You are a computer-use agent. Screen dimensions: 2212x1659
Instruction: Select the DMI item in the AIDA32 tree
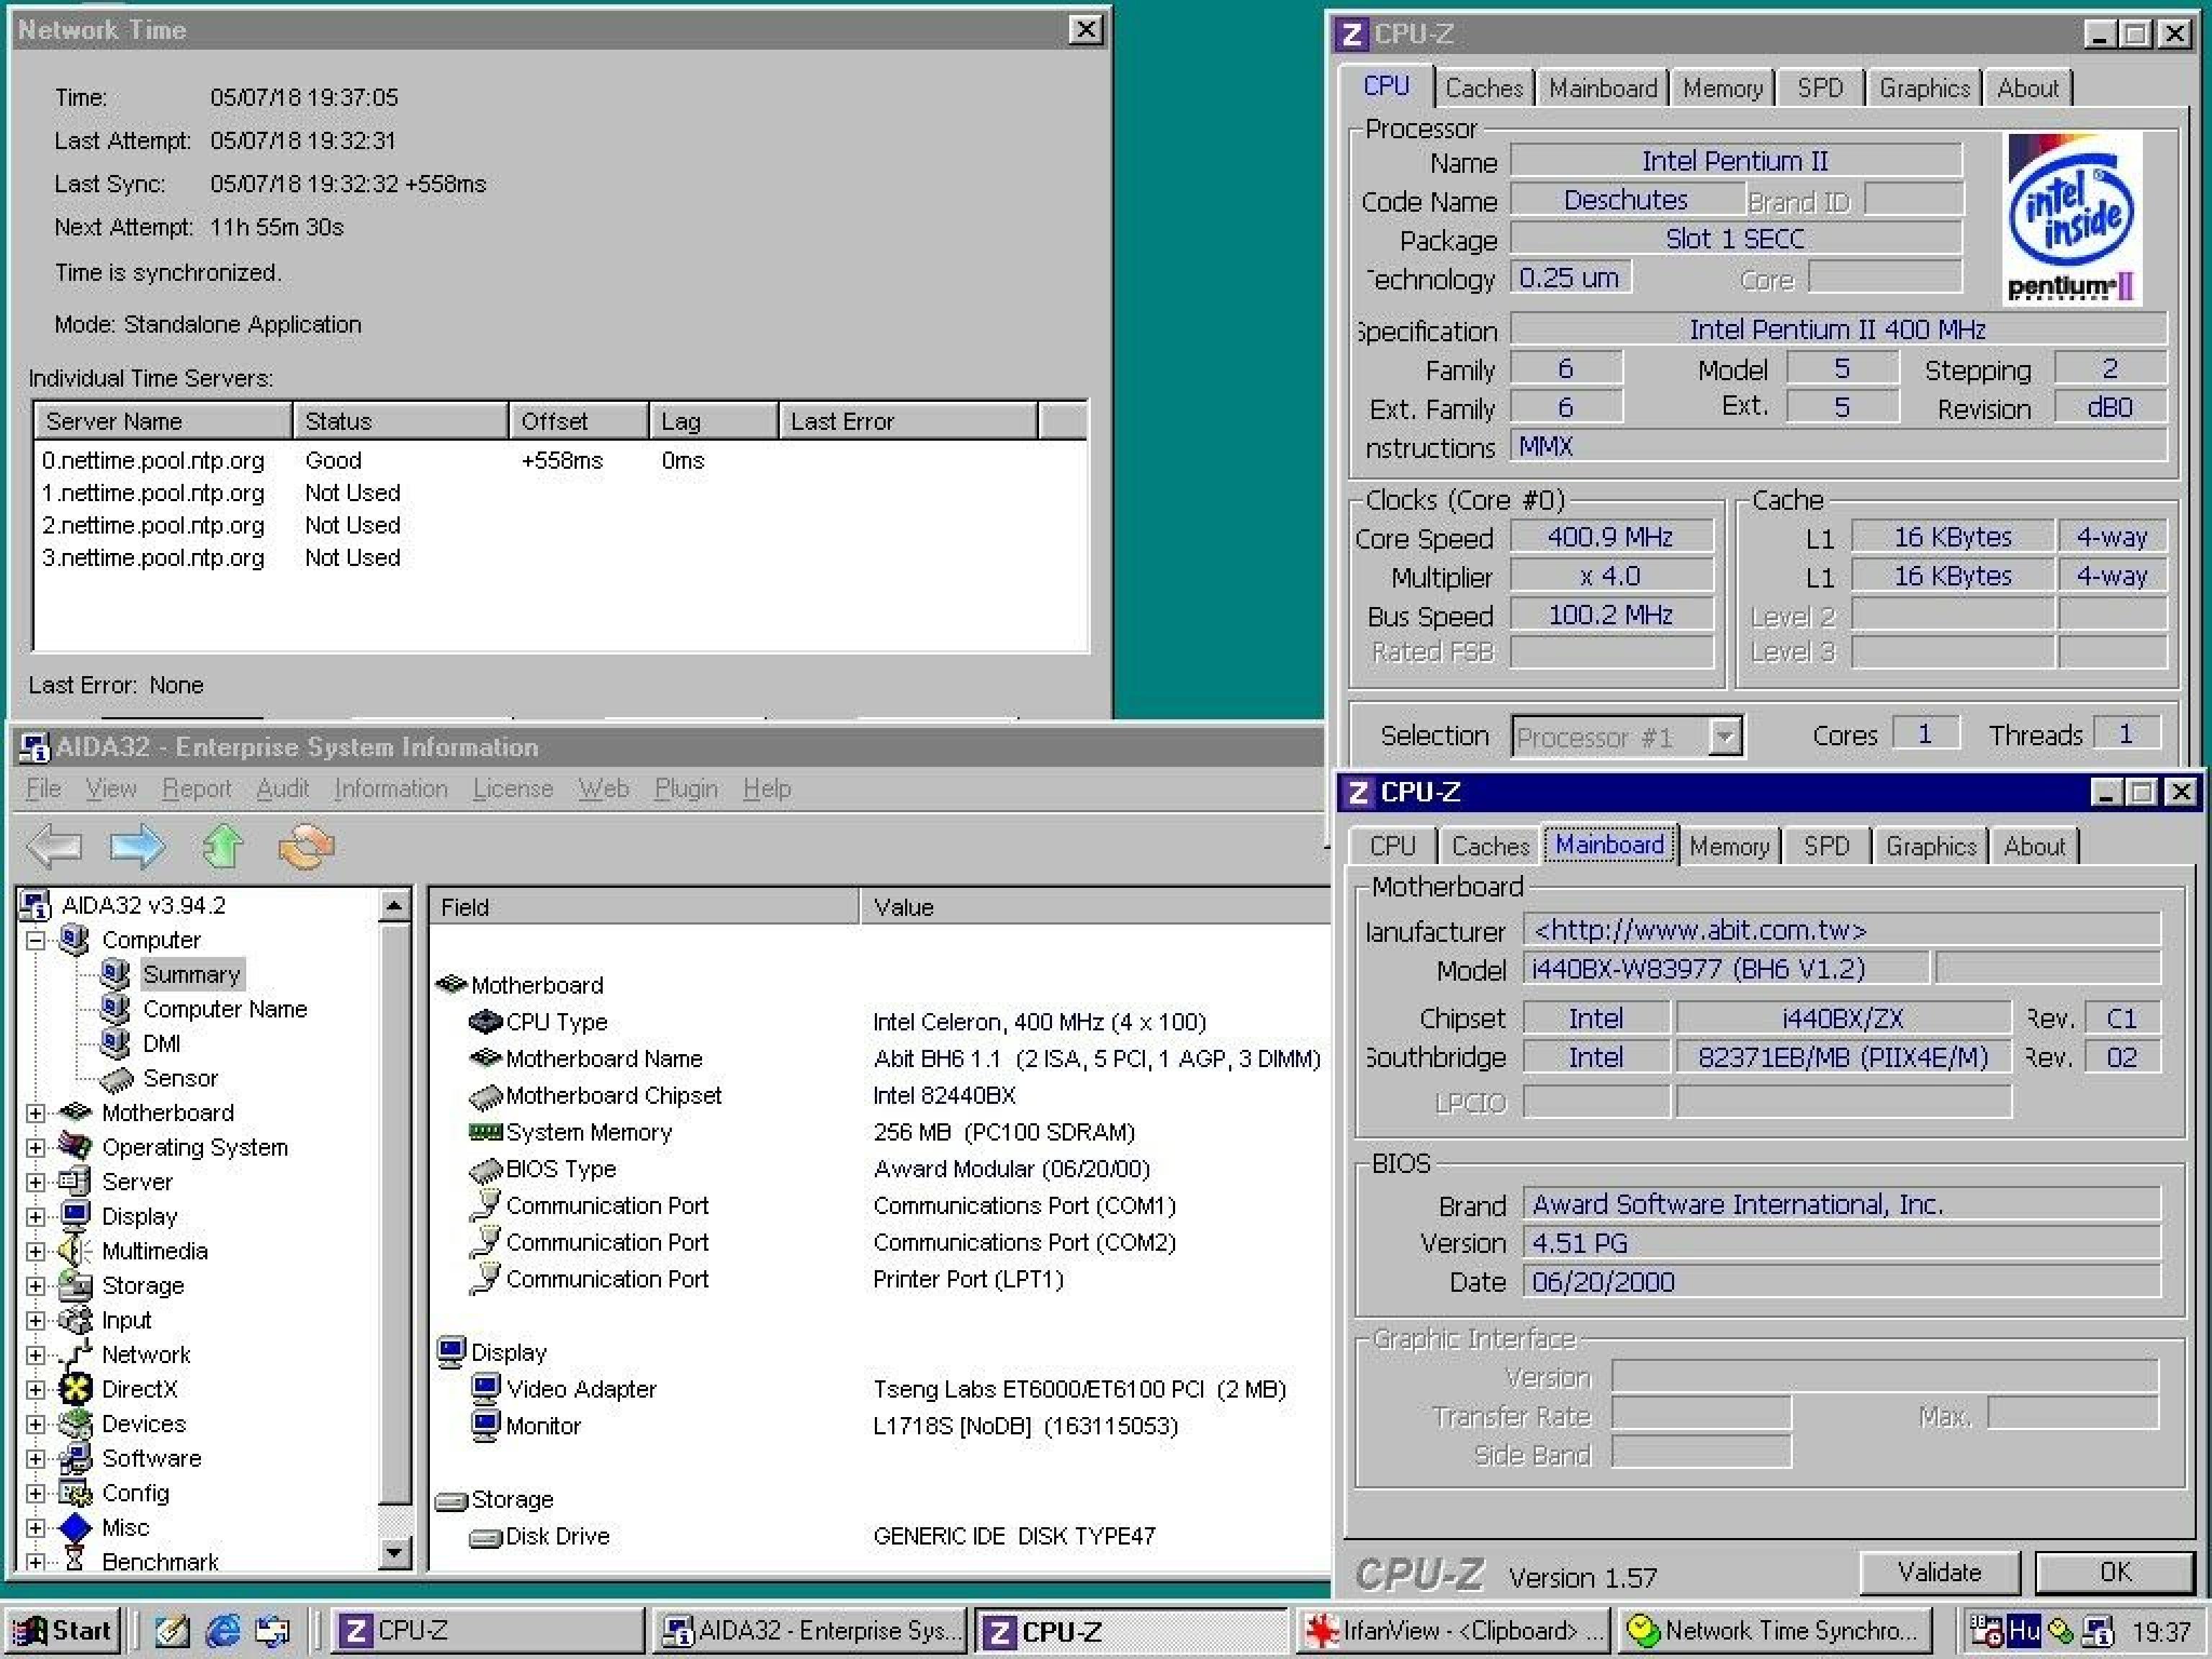[x=161, y=1044]
